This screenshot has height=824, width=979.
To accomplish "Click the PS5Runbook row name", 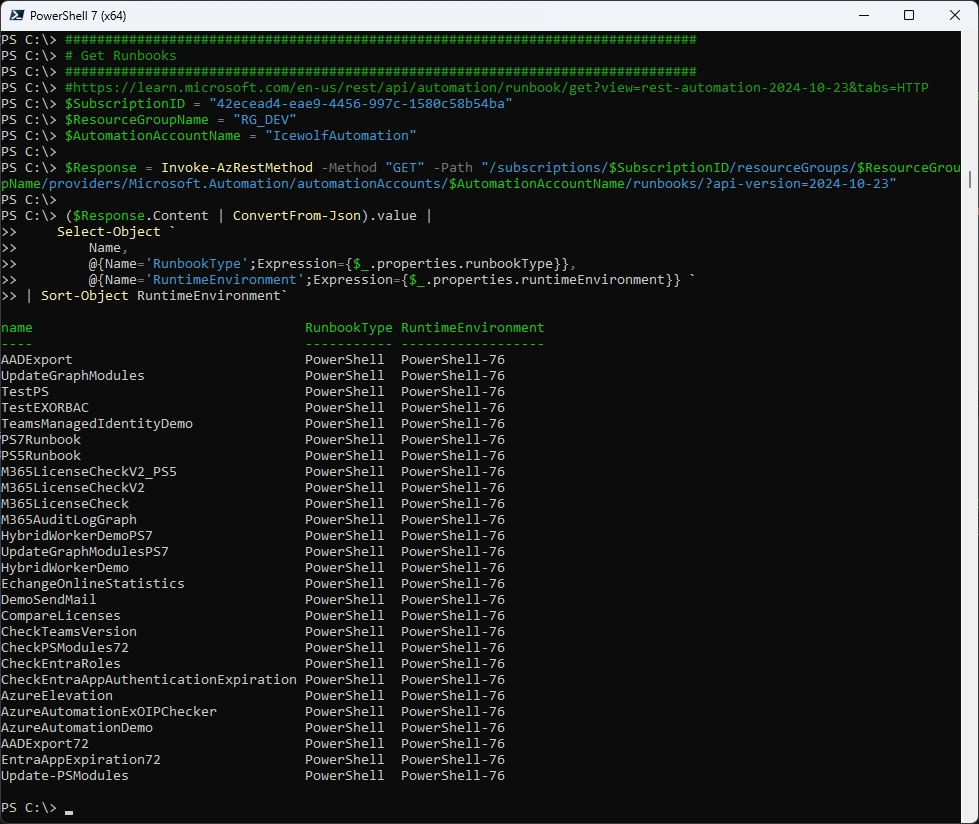I will point(41,456).
